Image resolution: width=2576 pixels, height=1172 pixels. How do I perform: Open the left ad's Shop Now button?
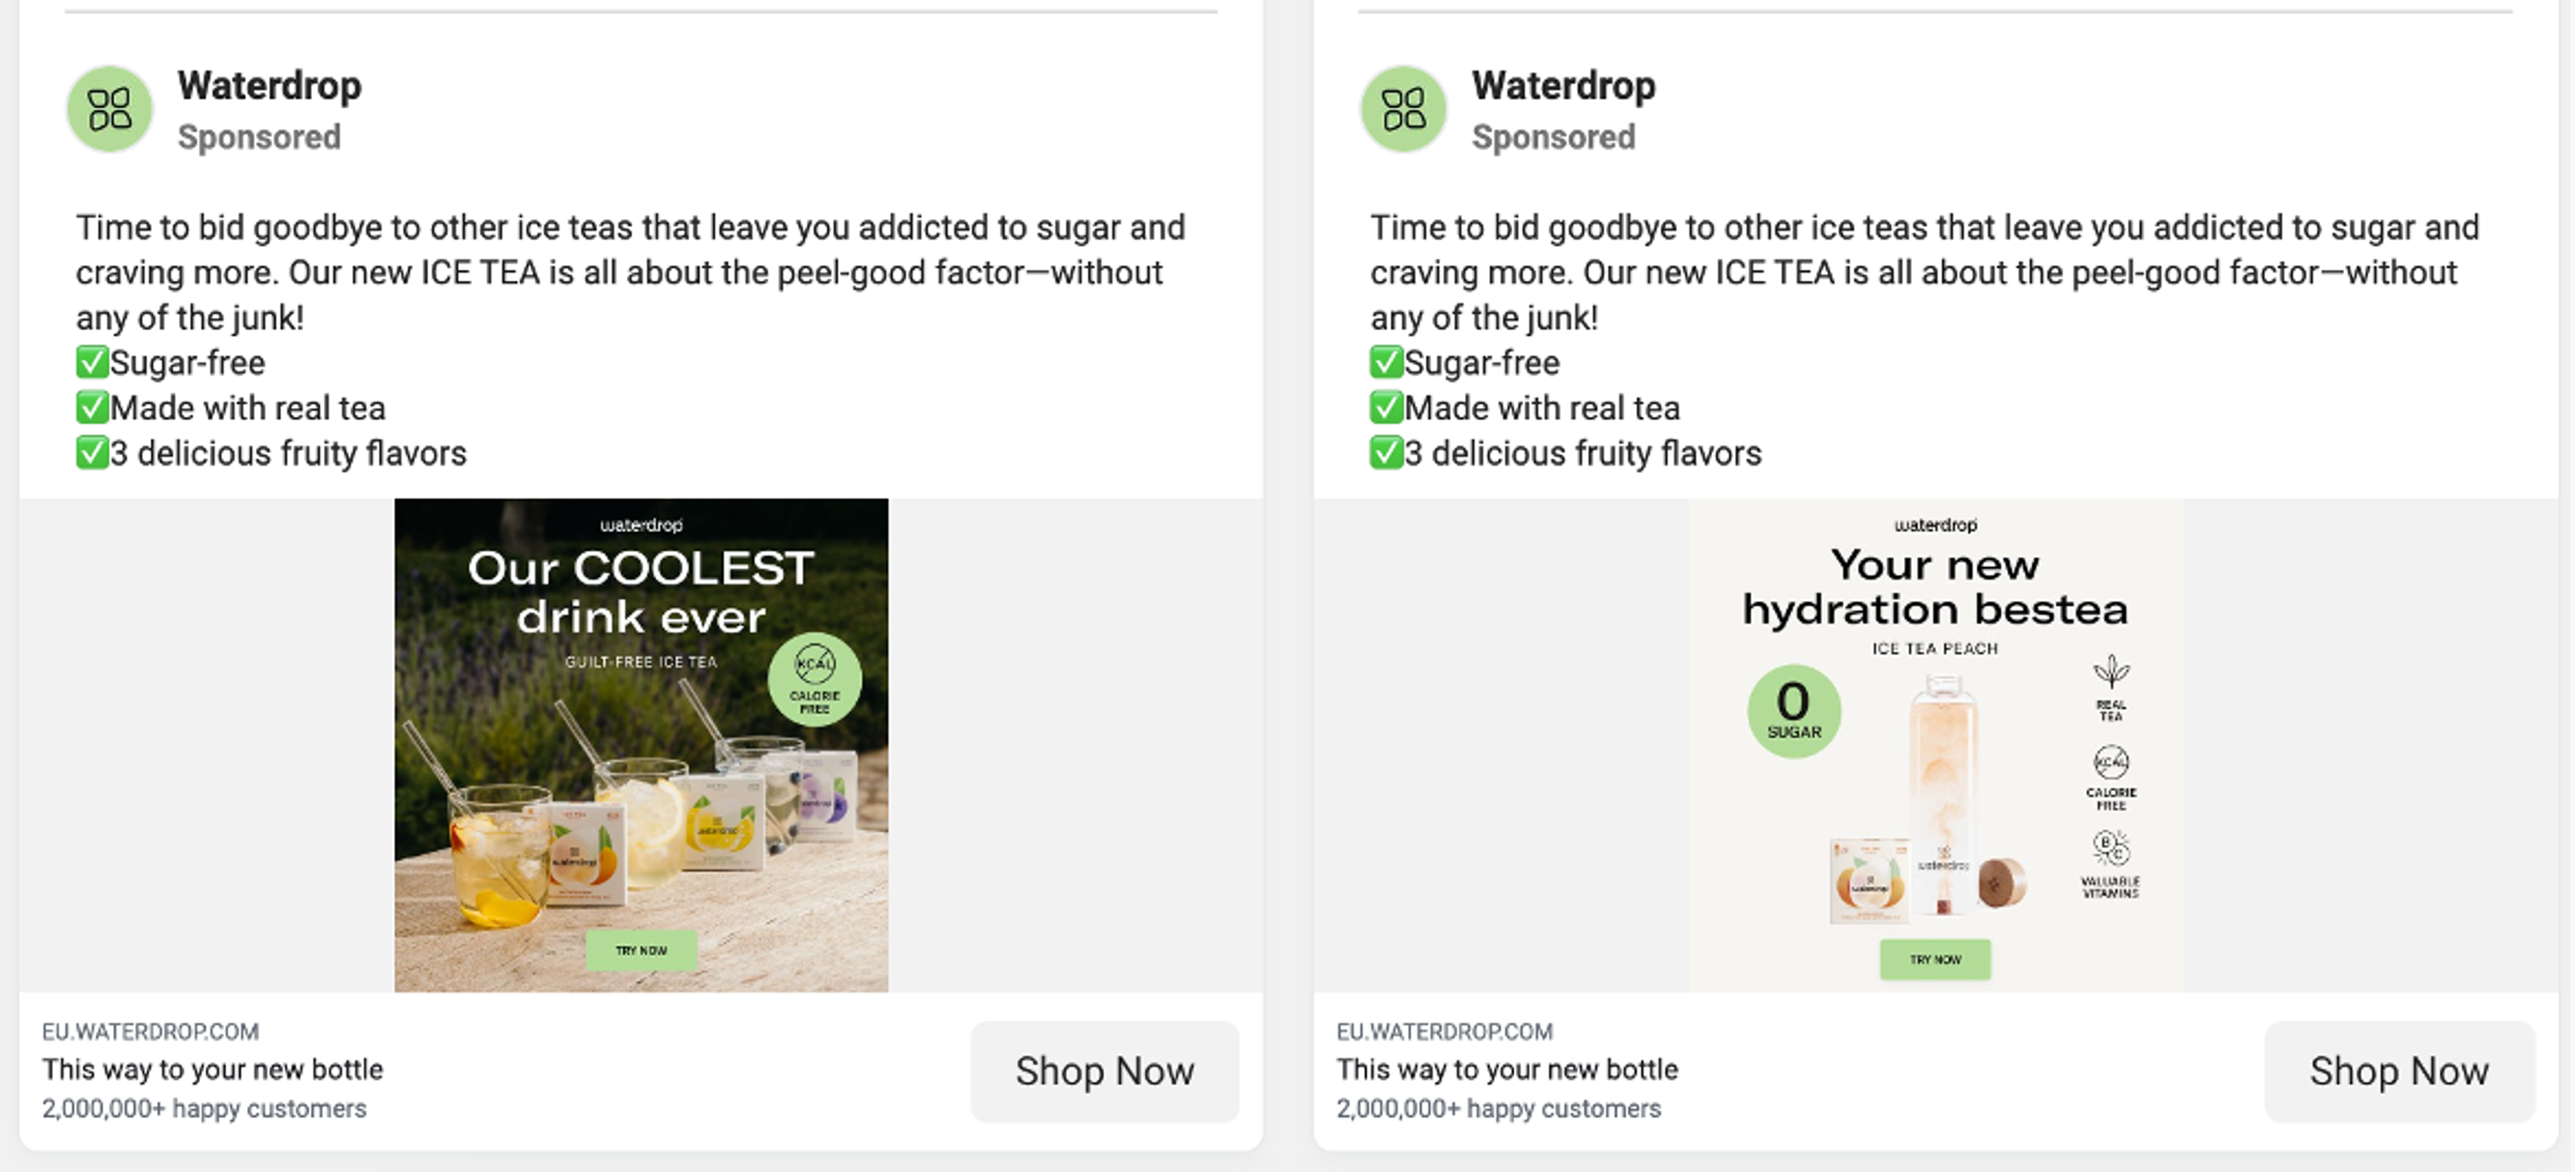pyautogui.click(x=1104, y=1070)
